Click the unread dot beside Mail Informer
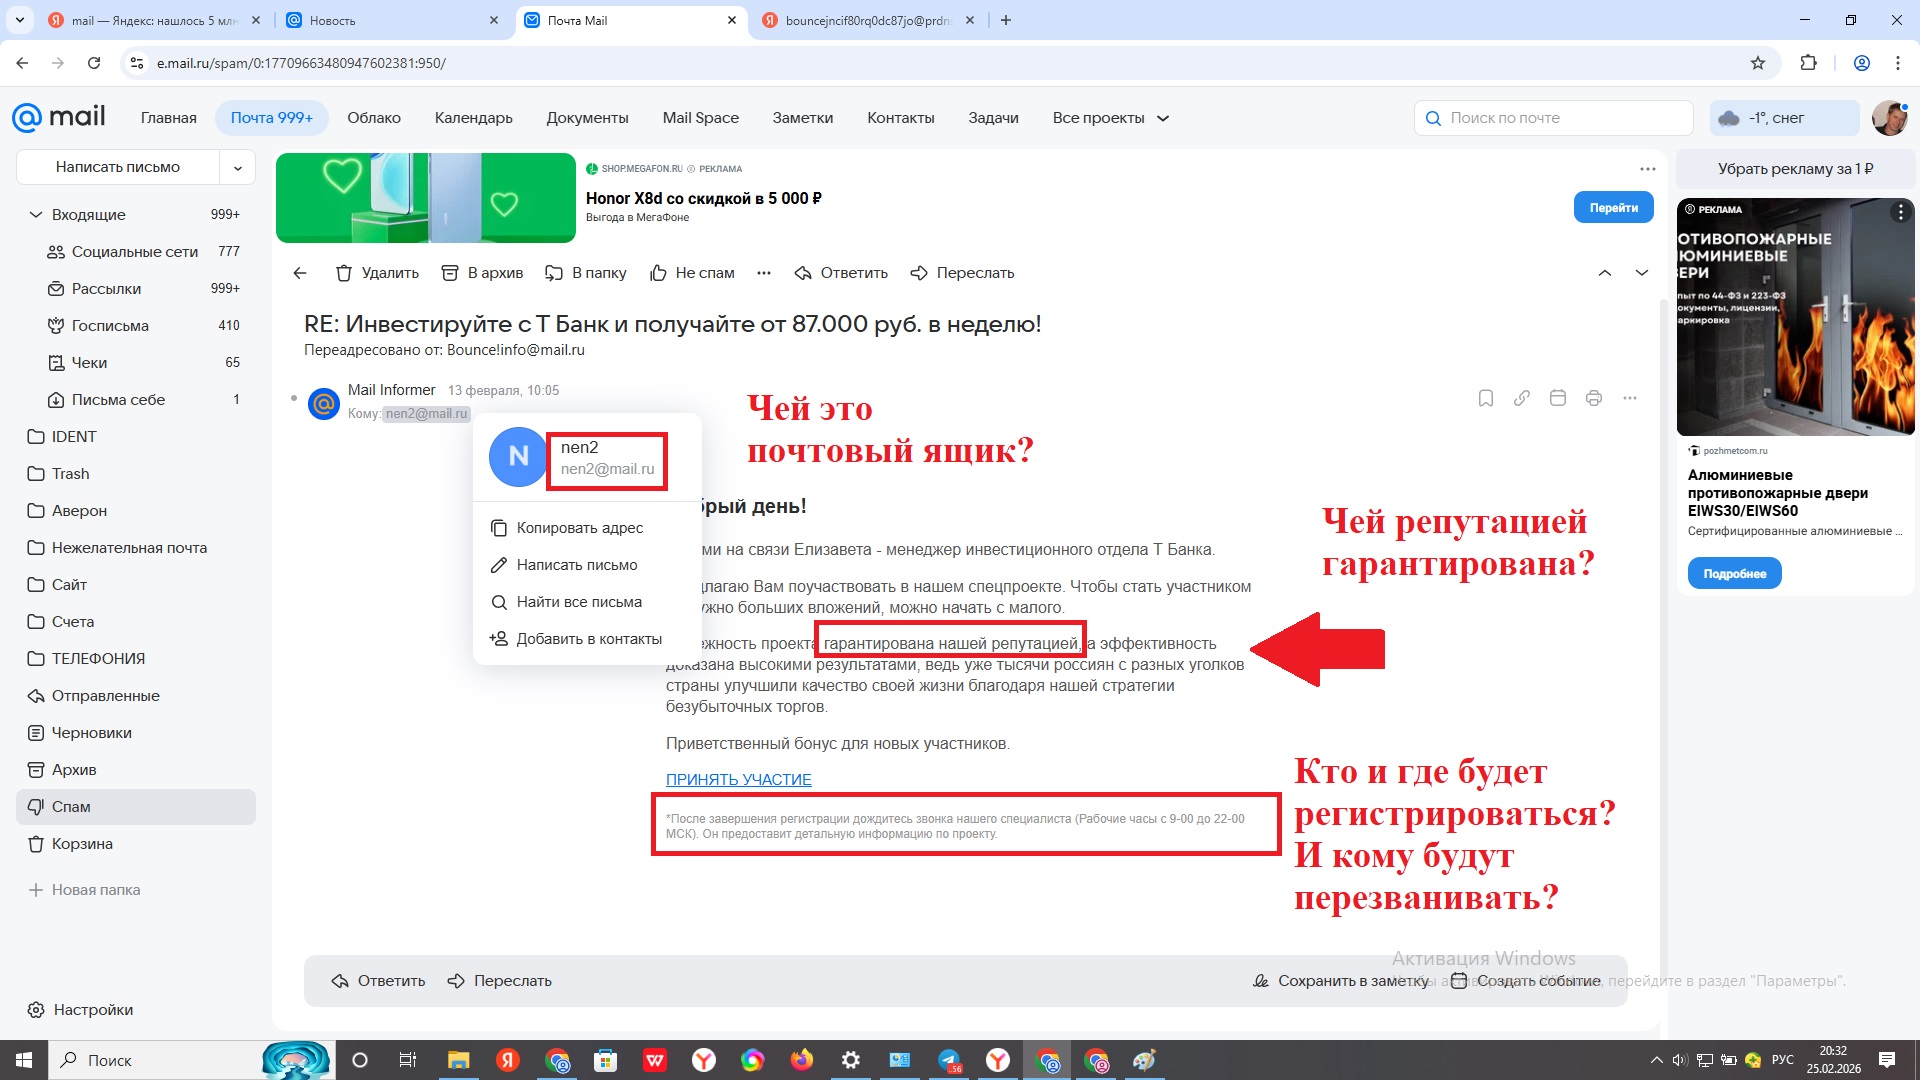The width and height of the screenshot is (1920, 1080). click(294, 398)
